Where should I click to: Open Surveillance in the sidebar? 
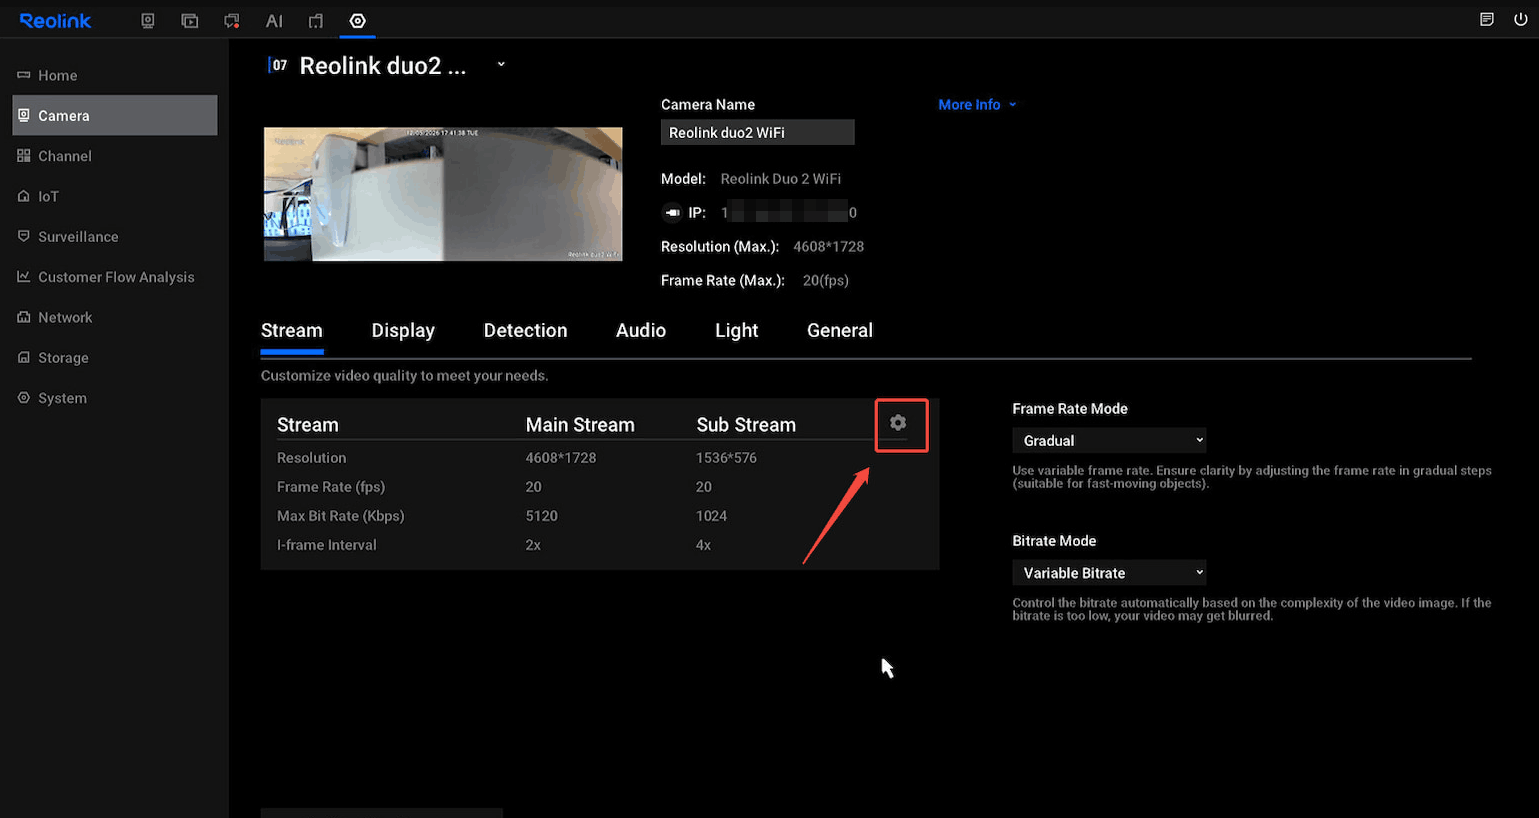pyautogui.click(x=114, y=236)
